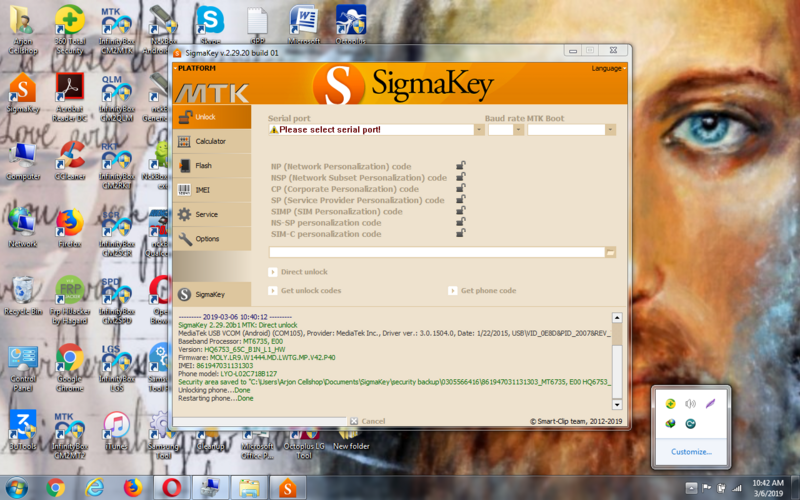Open the Unlock tab in SigmaKey sidebar
Viewport: 800px width, 500px height.
tap(212, 117)
